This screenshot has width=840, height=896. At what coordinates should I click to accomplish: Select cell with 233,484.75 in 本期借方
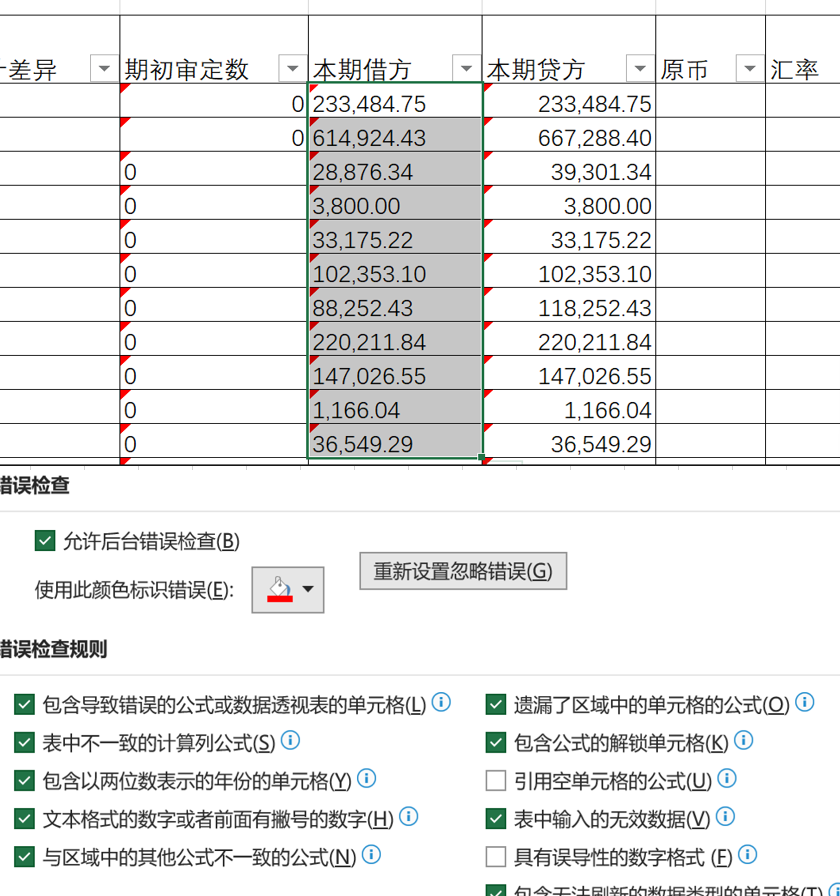pos(395,101)
